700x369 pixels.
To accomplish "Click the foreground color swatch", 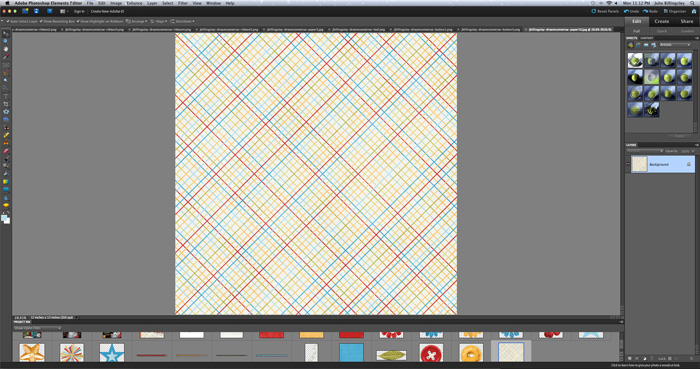I will pyautogui.click(x=4, y=218).
